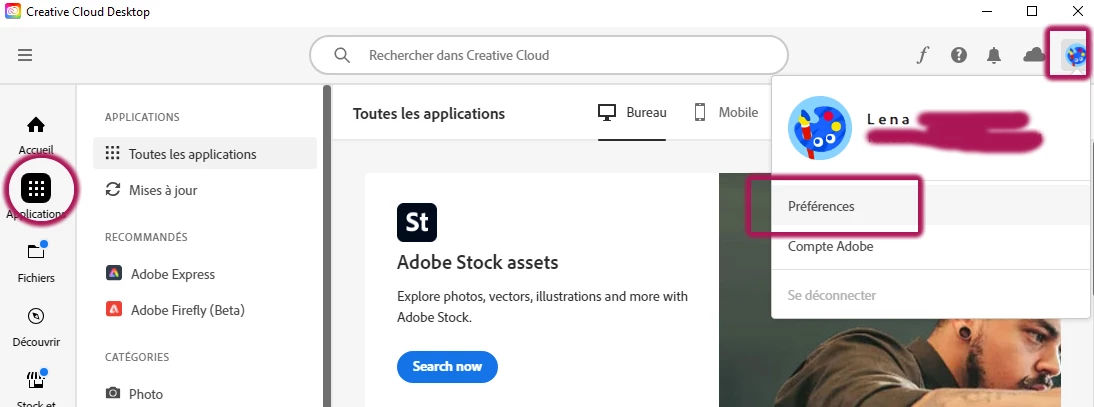
Task: Open cloud sync status icon
Action: (1033, 55)
